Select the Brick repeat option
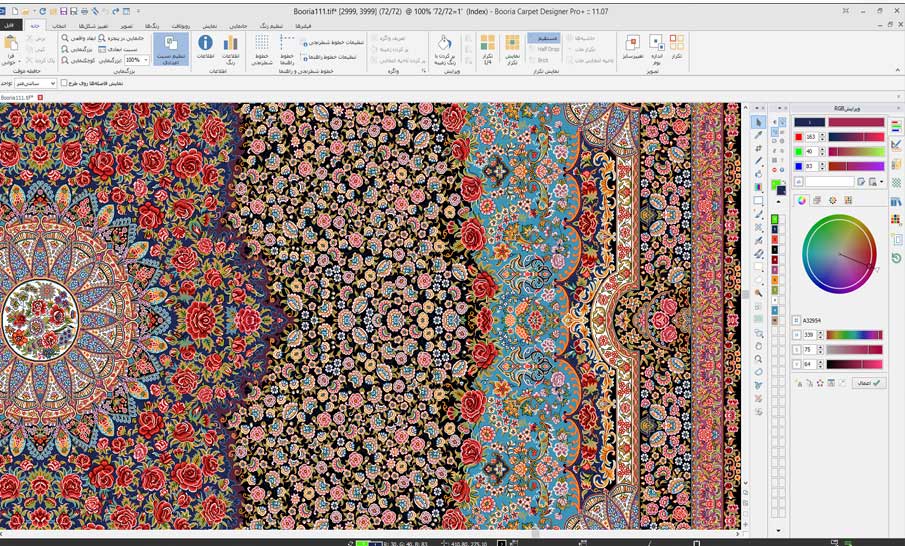 pos(538,60)
